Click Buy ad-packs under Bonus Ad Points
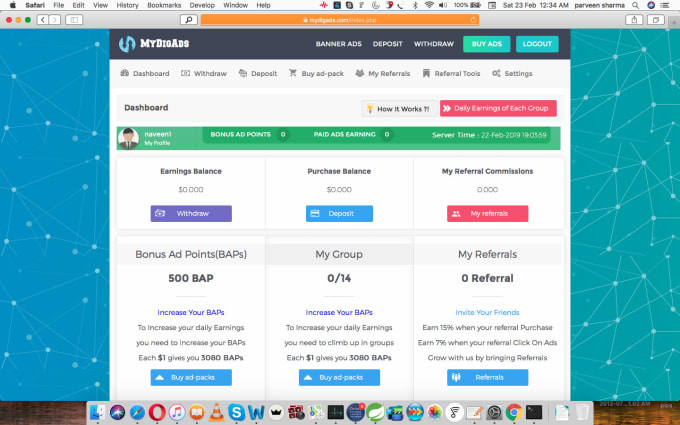Viewport: 680px width, 425px height. [x=191, y=377]
